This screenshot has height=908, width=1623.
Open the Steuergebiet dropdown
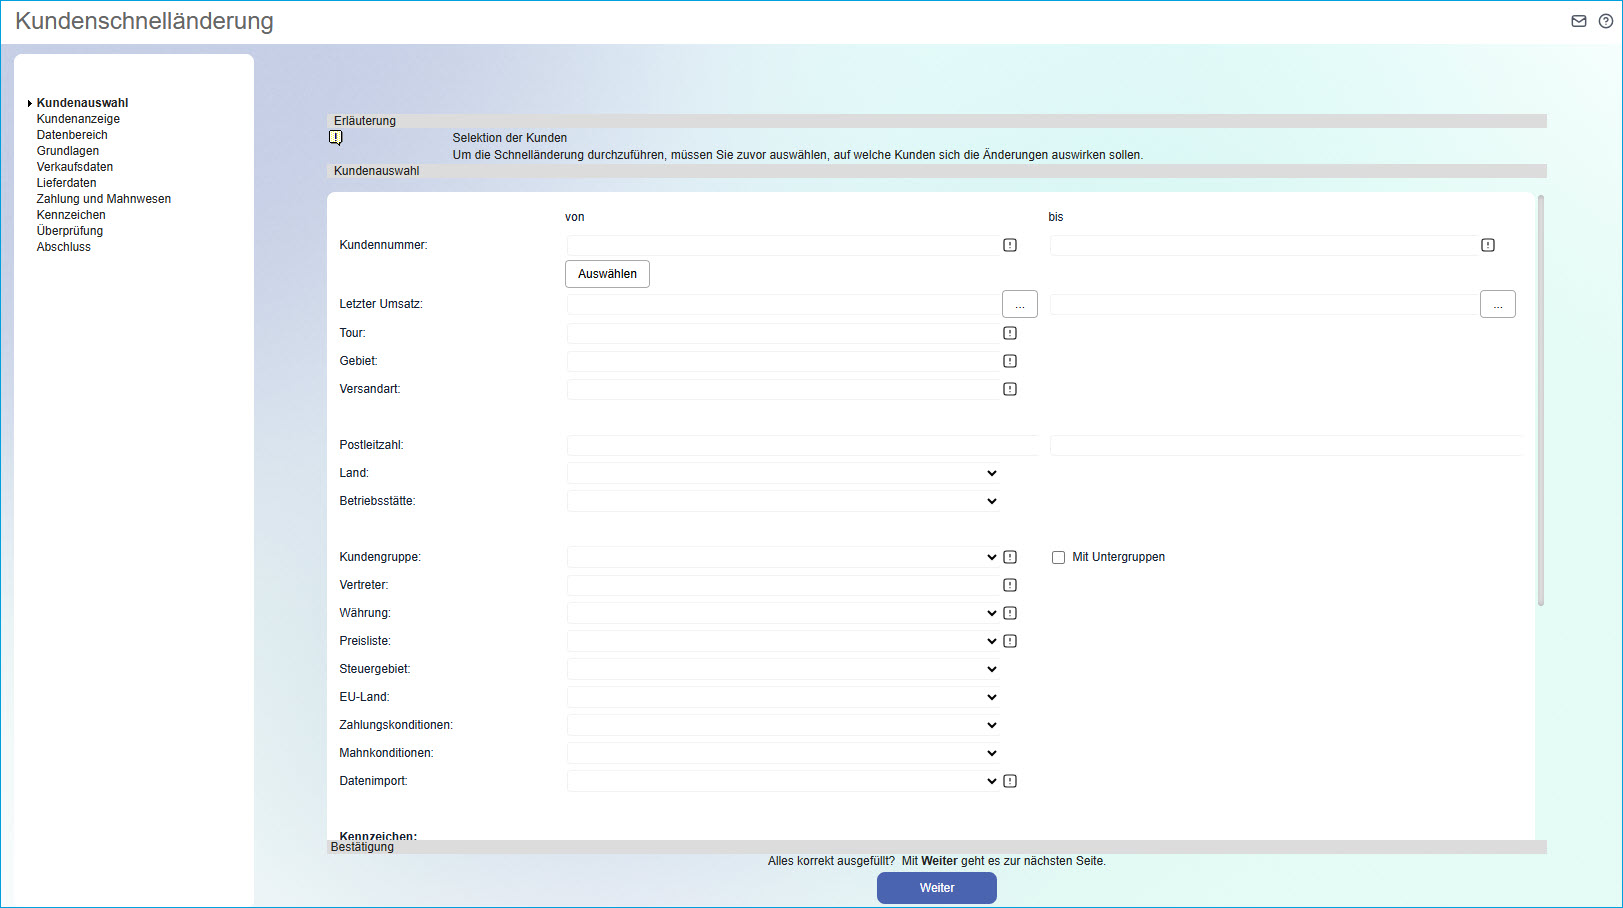tap(783, 669)
